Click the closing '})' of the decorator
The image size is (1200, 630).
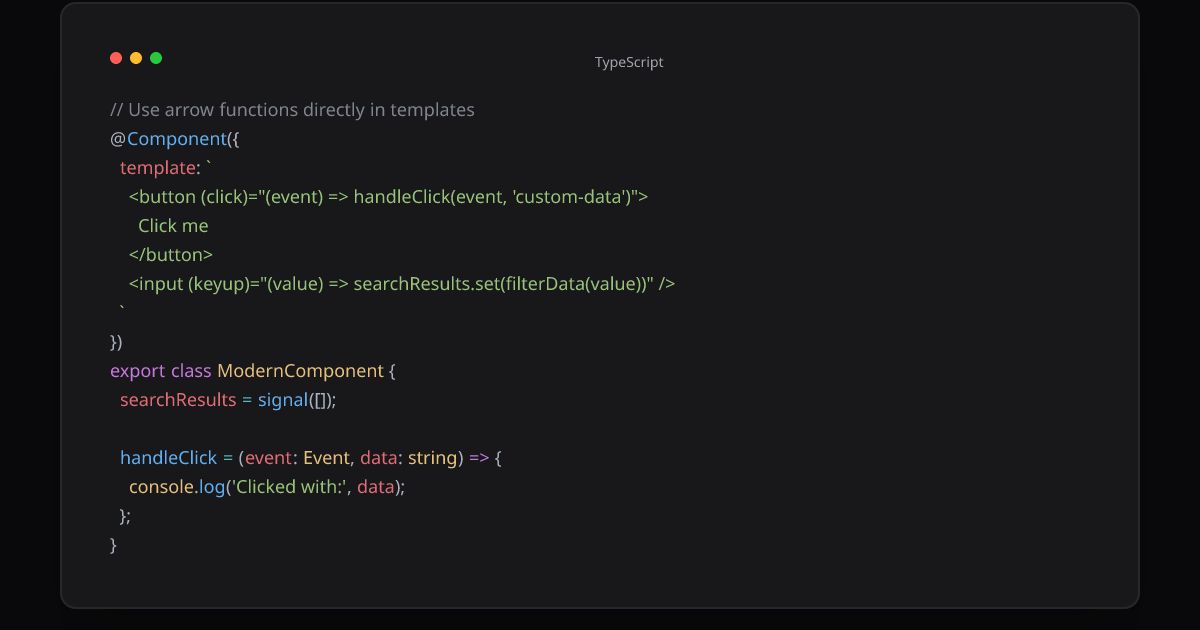point(116,342)
